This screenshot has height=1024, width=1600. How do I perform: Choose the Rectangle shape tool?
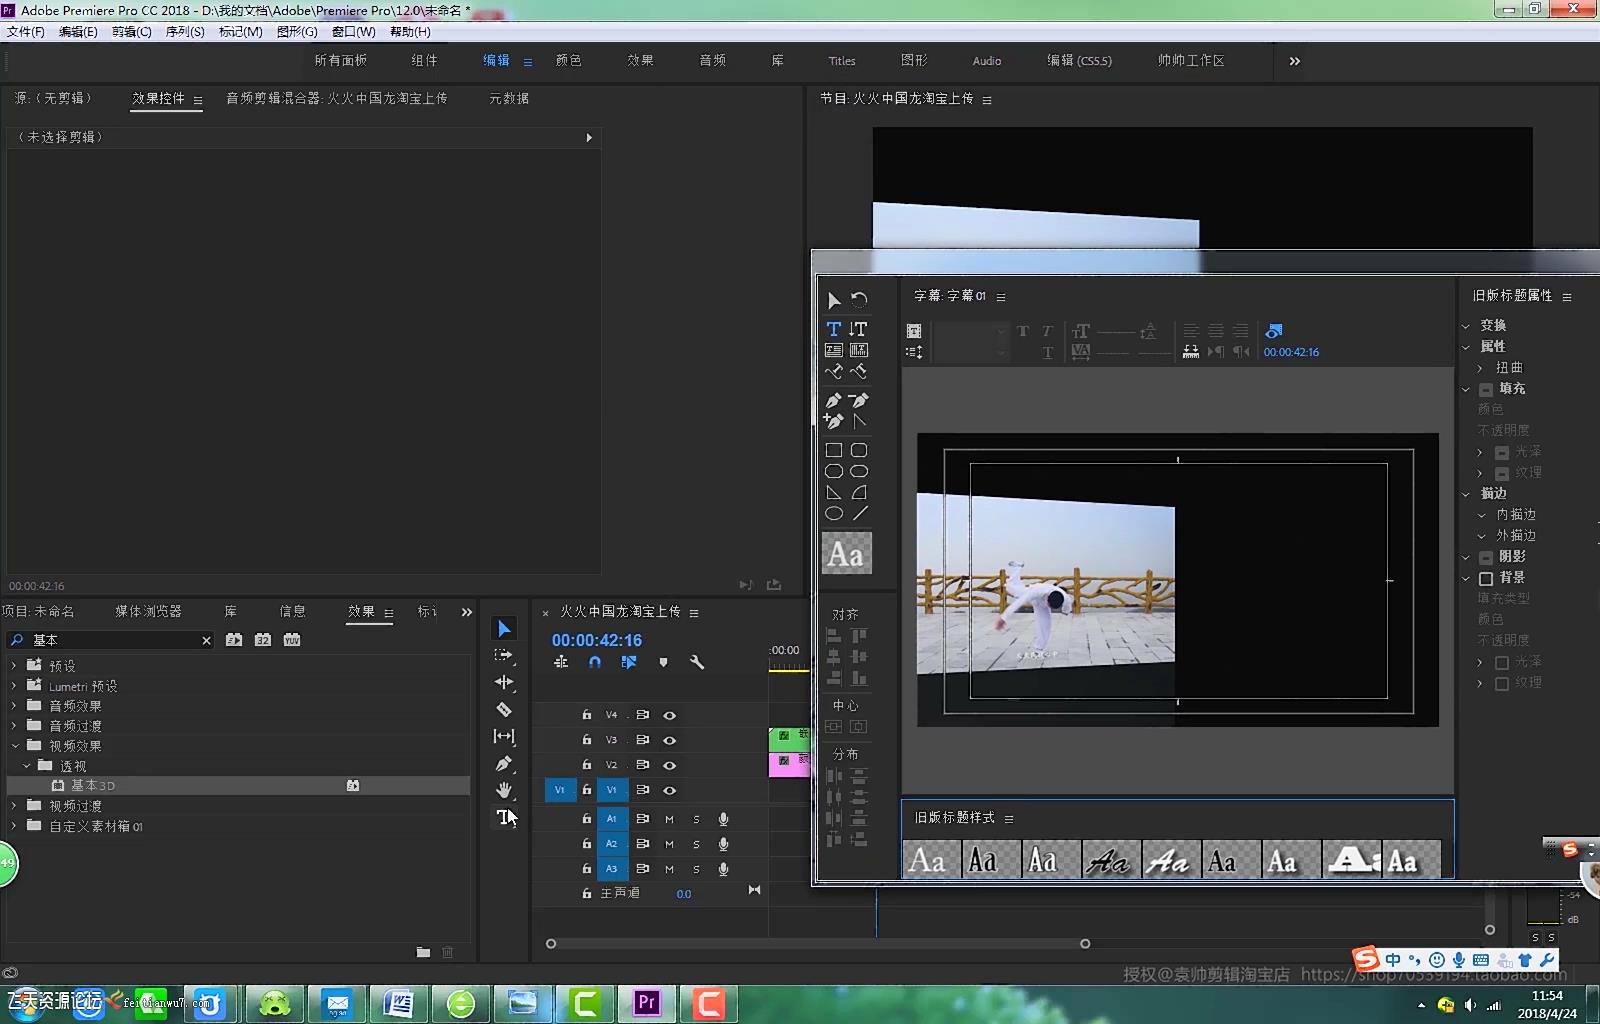pyautogui.click(x=833, y=450)
